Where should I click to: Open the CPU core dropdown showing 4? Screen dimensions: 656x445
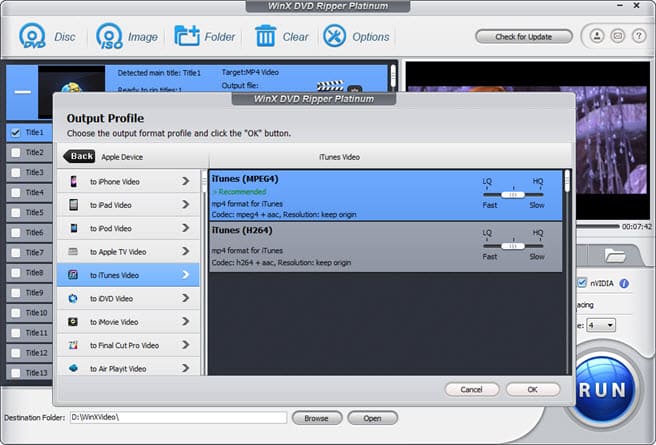tap(601, 325)
